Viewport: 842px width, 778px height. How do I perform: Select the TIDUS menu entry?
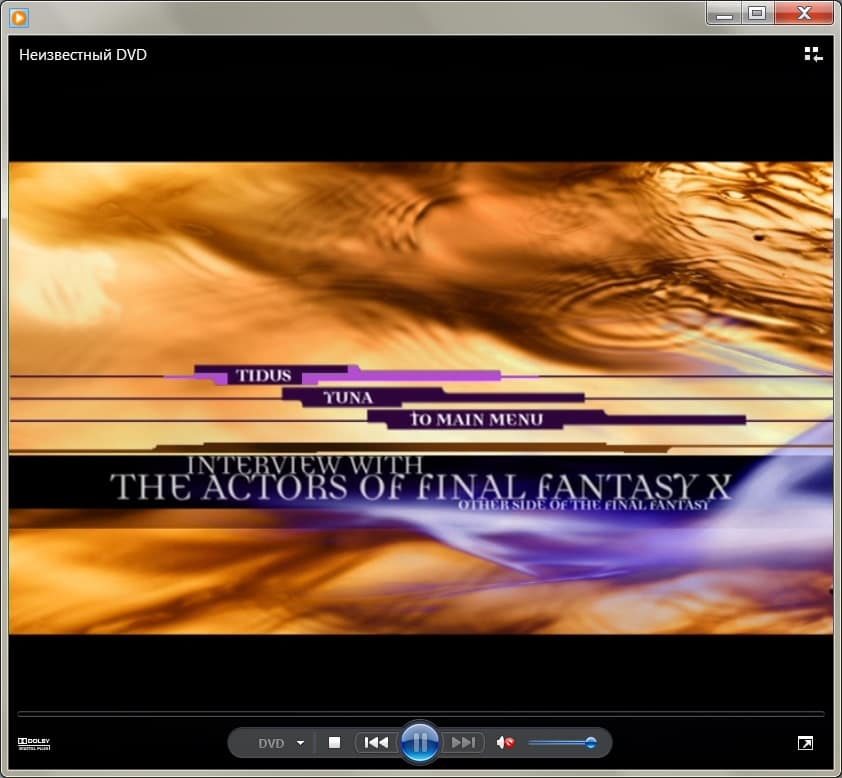click(x=263, y=375)
